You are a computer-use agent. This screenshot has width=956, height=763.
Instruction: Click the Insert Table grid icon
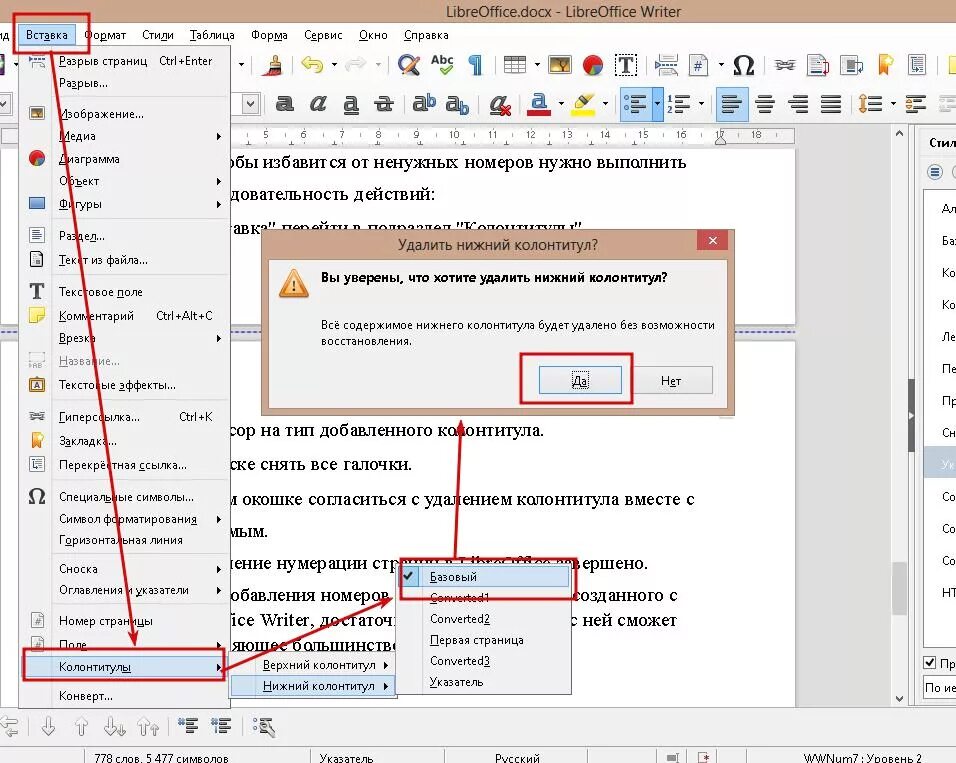point(515,65)
